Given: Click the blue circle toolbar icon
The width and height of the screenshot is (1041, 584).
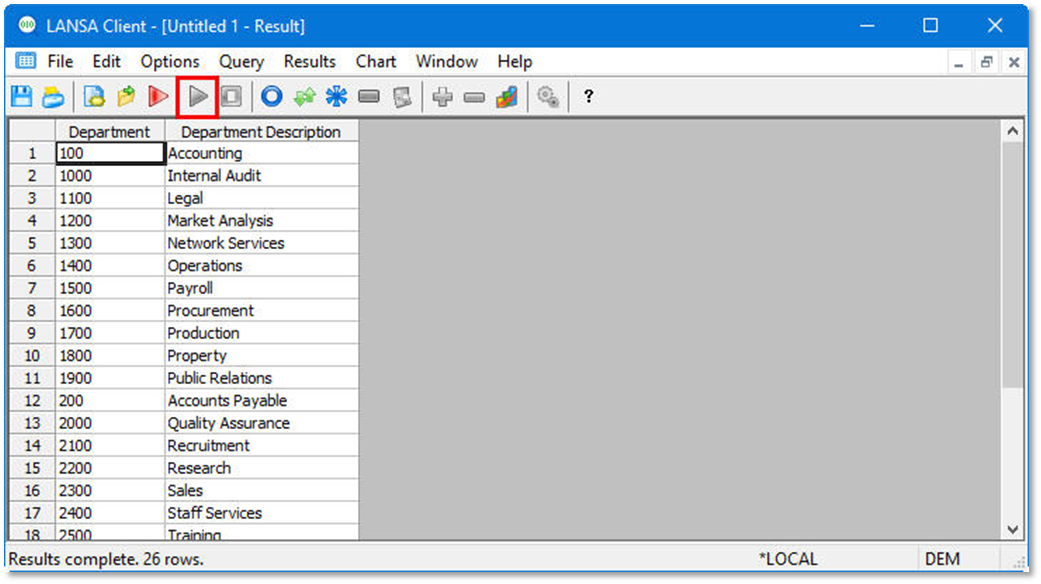Looking at the screenshot, I should (x=272, y=97).
